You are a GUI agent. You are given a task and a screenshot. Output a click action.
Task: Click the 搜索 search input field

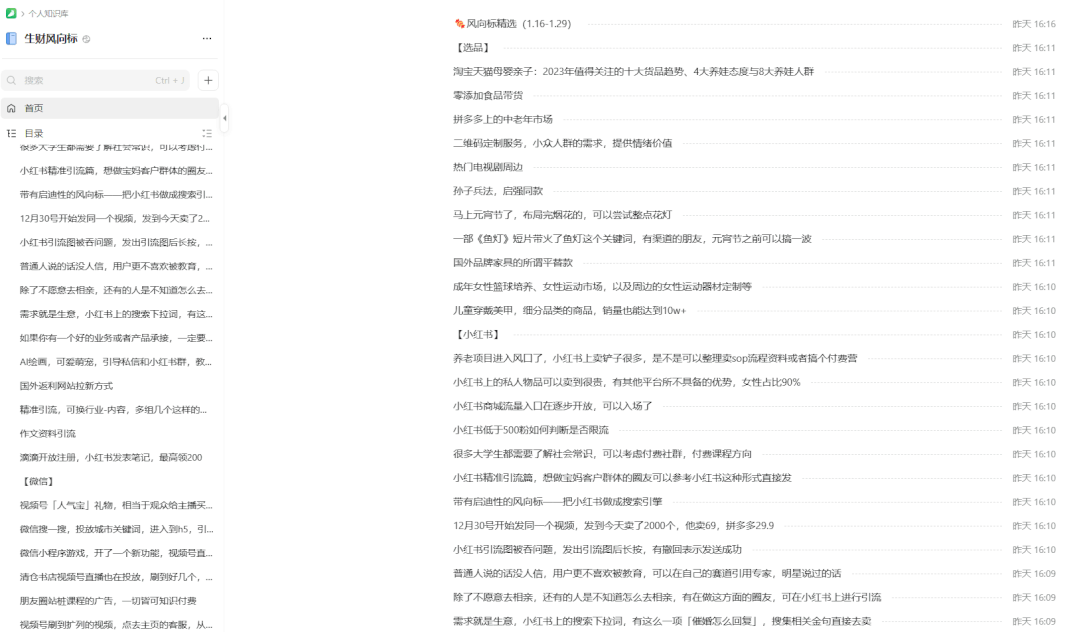pos(97,81)
